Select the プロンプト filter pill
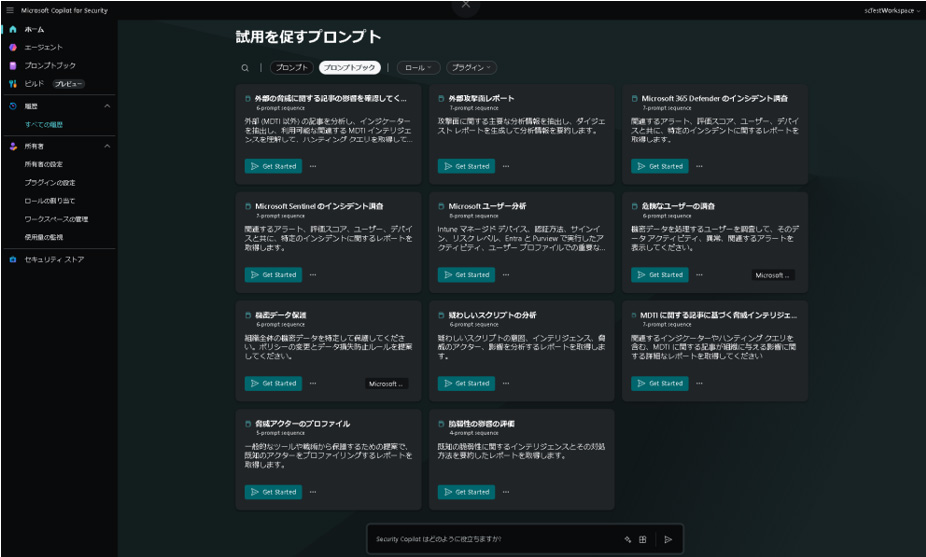This screenshot has width=926, height=557. point(290,68)
